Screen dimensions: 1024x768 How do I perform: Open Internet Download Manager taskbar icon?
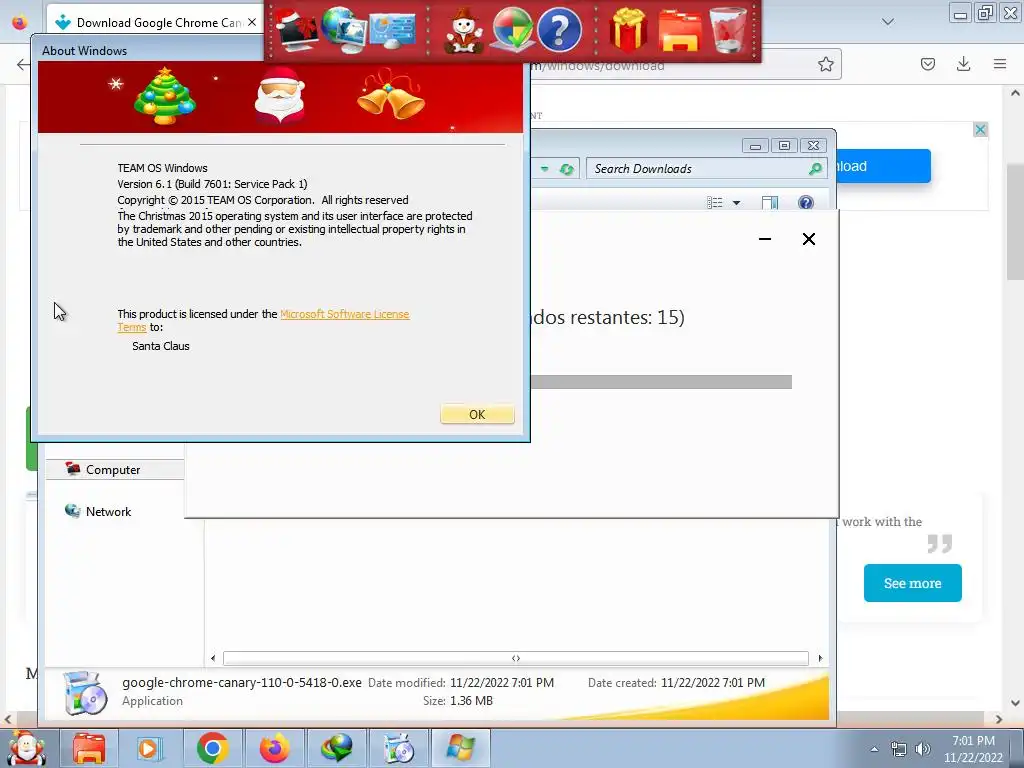(336, 748)
